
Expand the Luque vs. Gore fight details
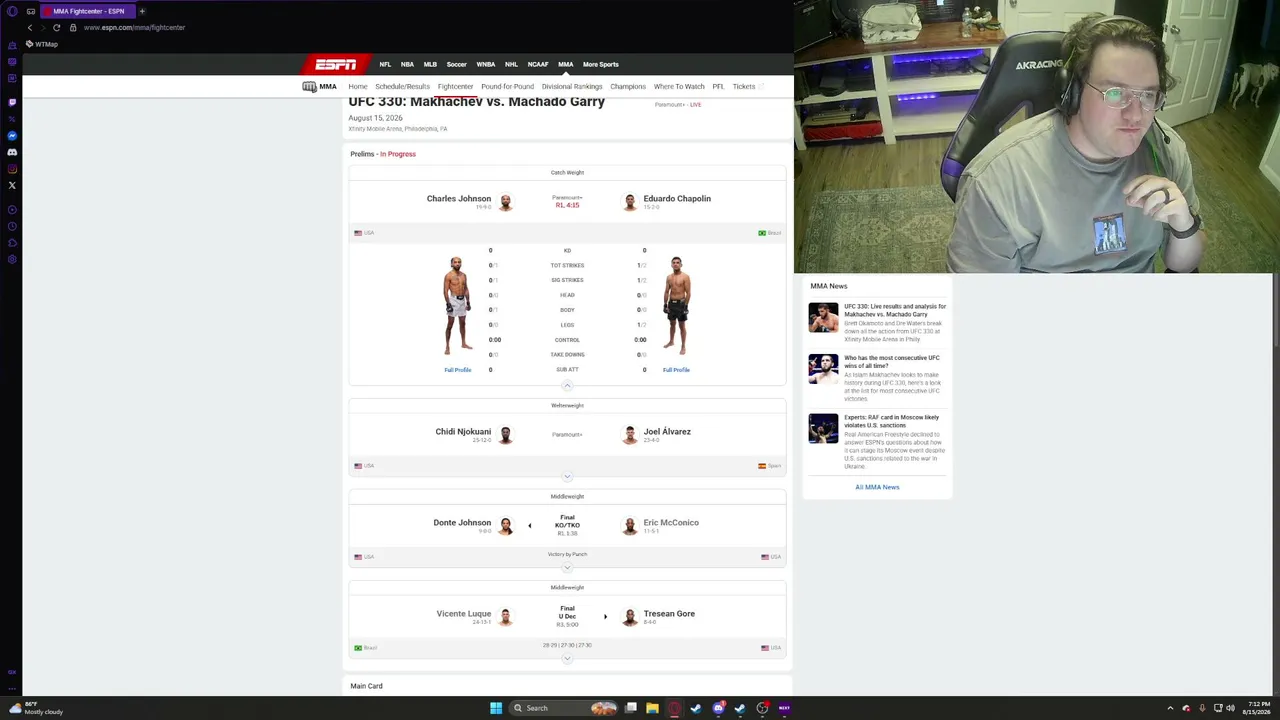click(x=567, y=658)
